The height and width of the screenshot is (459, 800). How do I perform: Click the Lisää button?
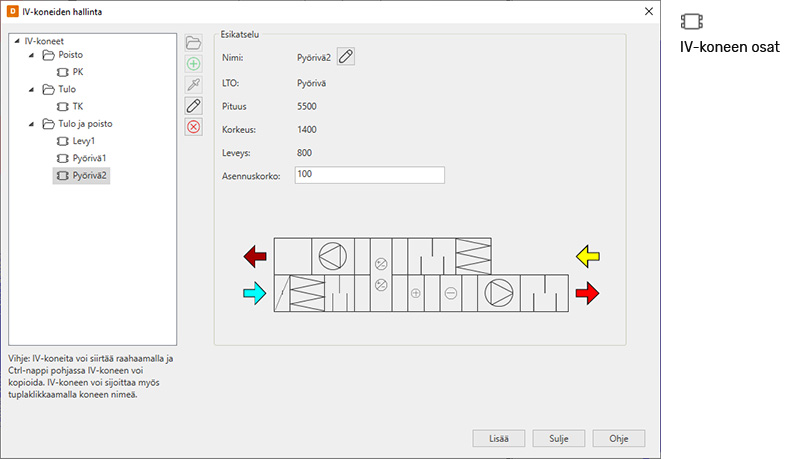point(498,438)
